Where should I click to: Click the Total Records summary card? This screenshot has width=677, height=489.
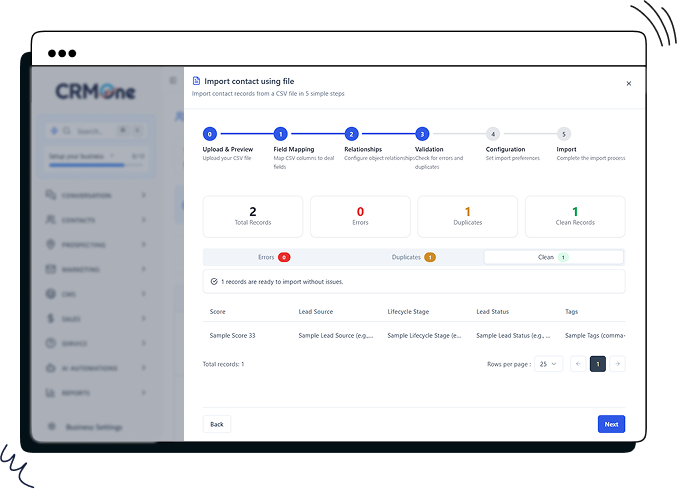coord(253,216)
